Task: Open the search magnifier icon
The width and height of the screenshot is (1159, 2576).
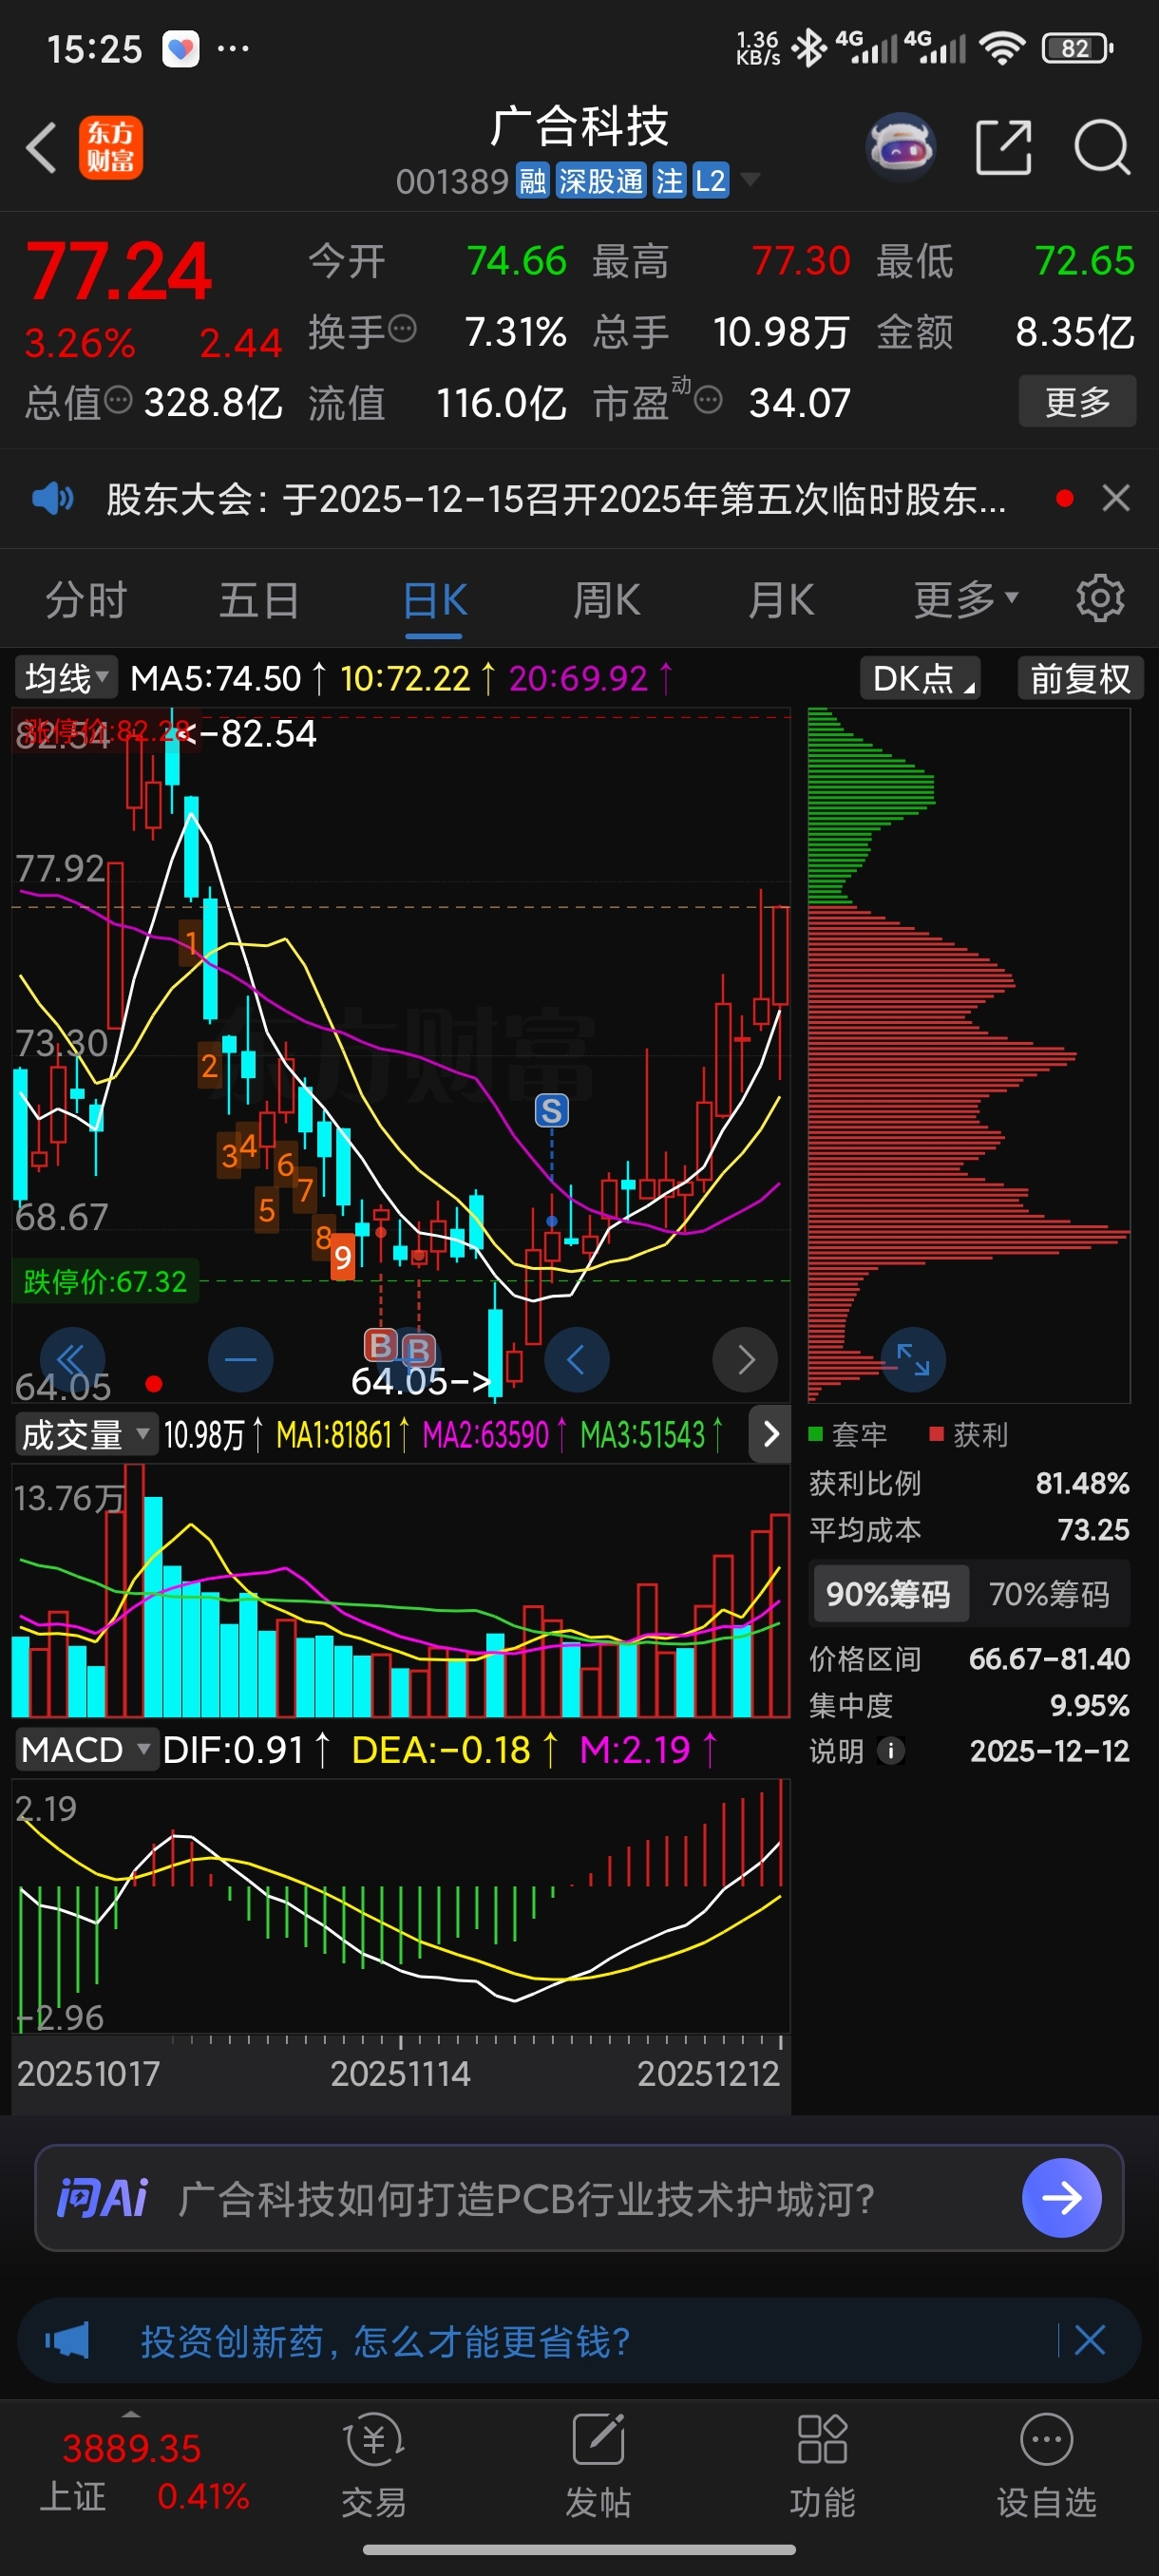Action: coord(1102,148)
